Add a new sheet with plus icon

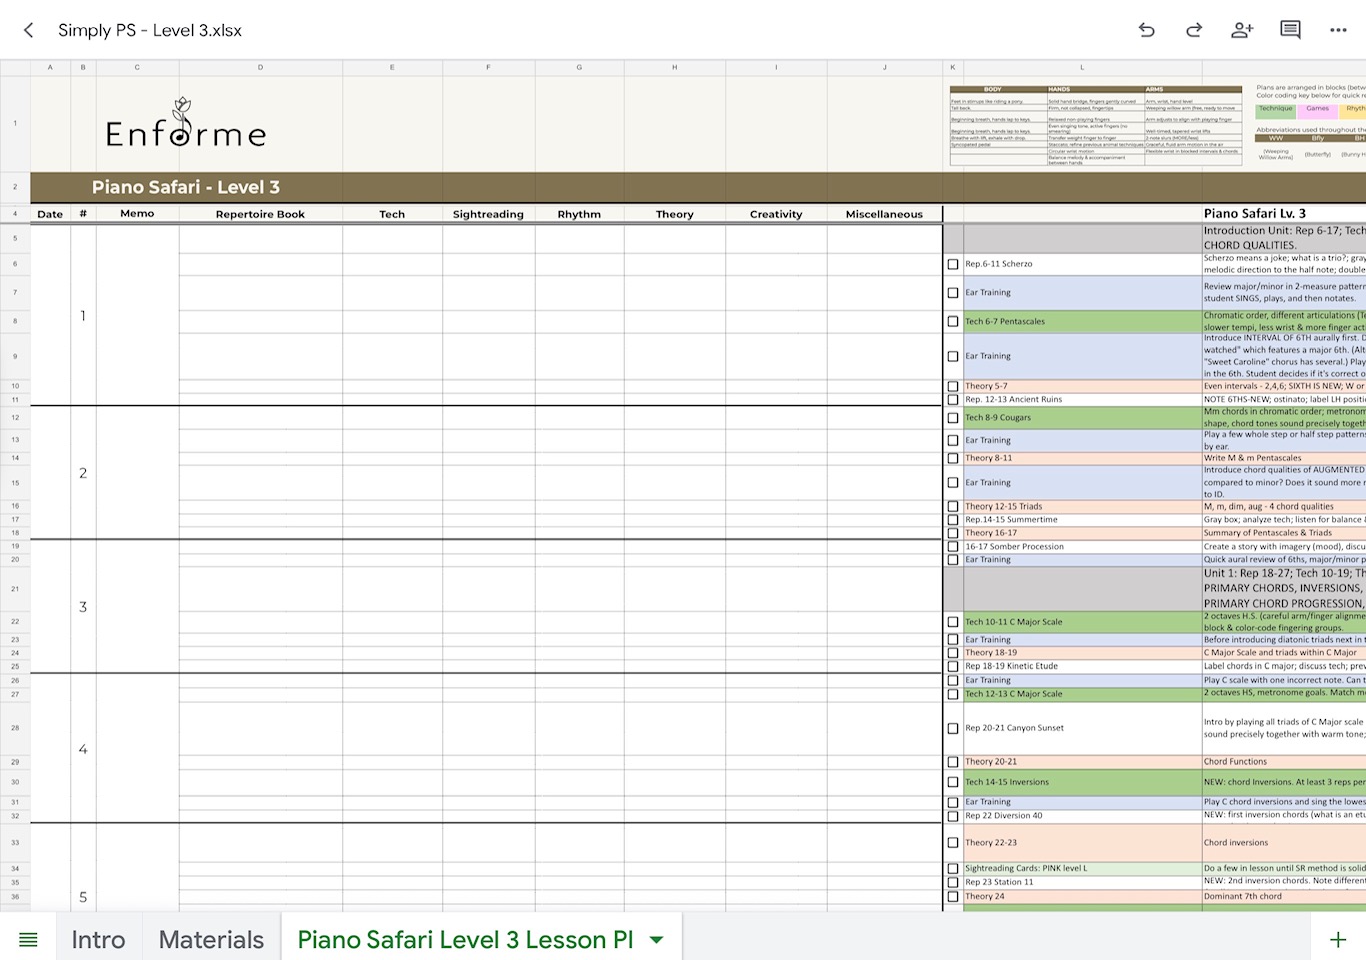[1338, 940]
